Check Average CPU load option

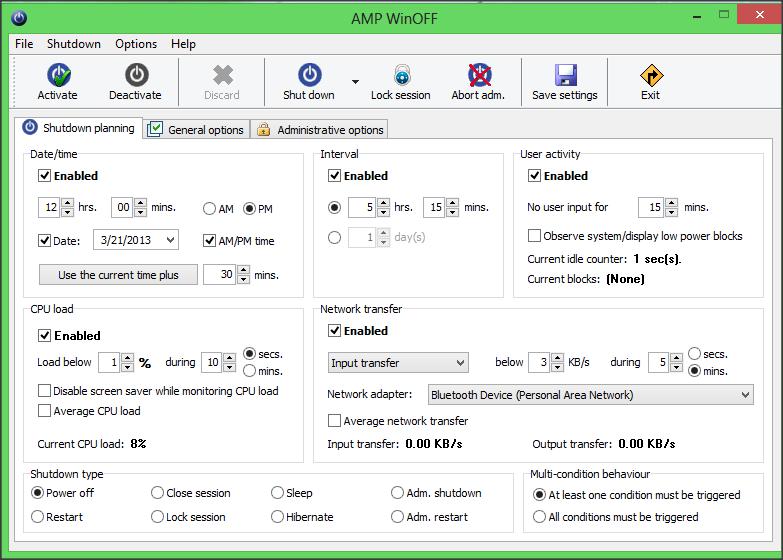(x=44, y=410)
